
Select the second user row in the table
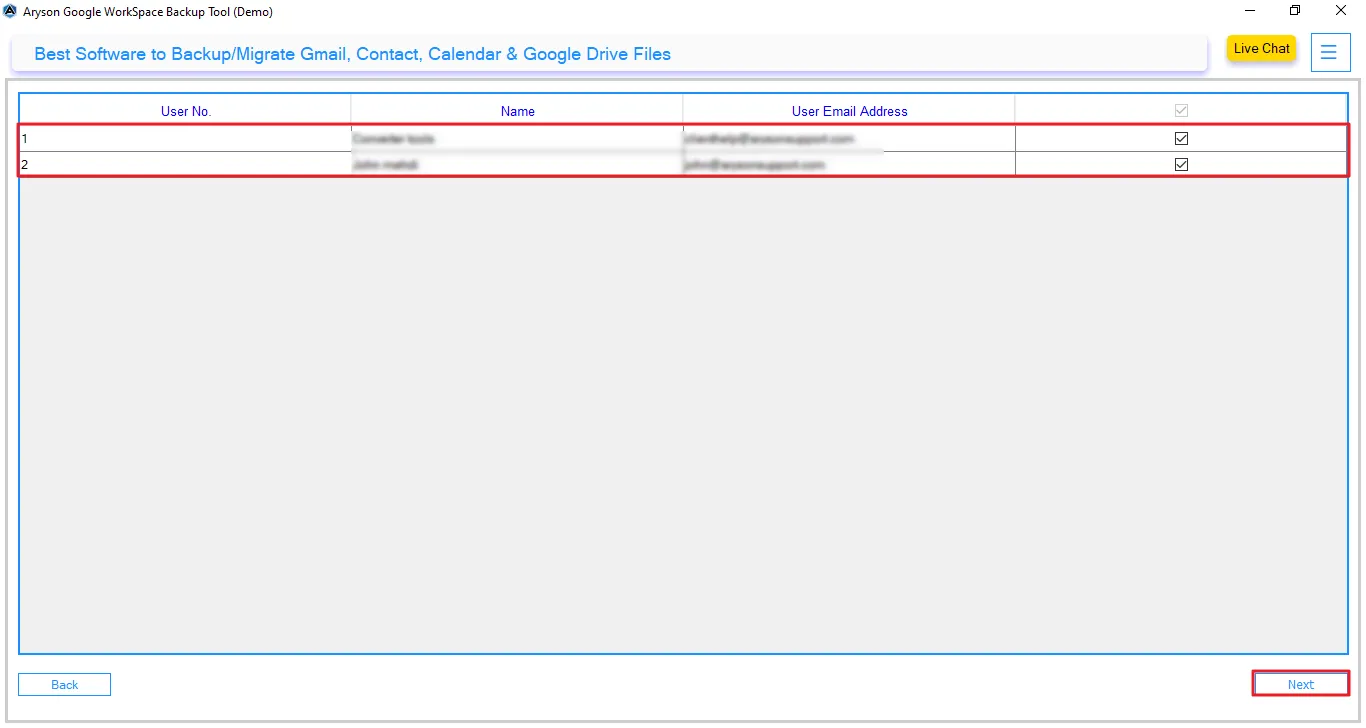click(x=500, y=164)
